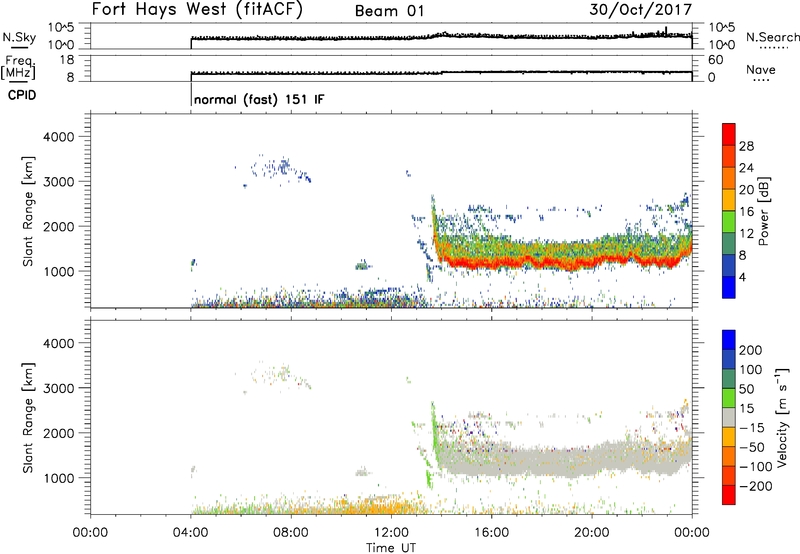Click the '4' tick on Power colorbar
800x554 pixels.
point(743,277)
